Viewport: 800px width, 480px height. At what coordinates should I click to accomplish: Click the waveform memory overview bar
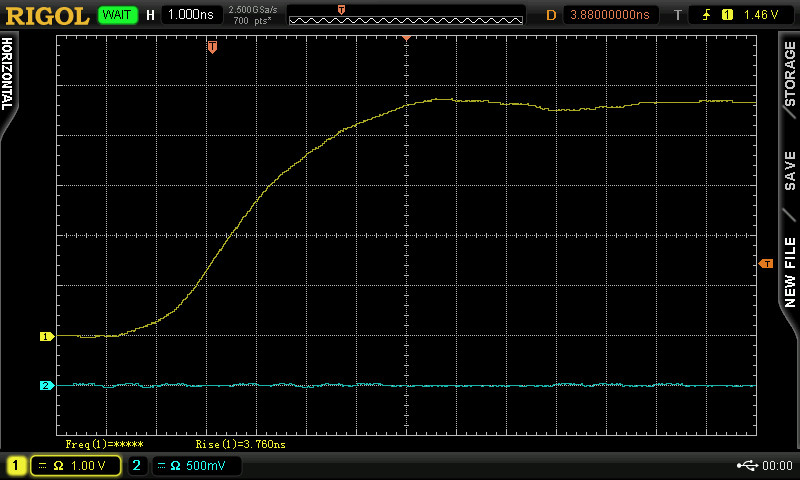406,15
